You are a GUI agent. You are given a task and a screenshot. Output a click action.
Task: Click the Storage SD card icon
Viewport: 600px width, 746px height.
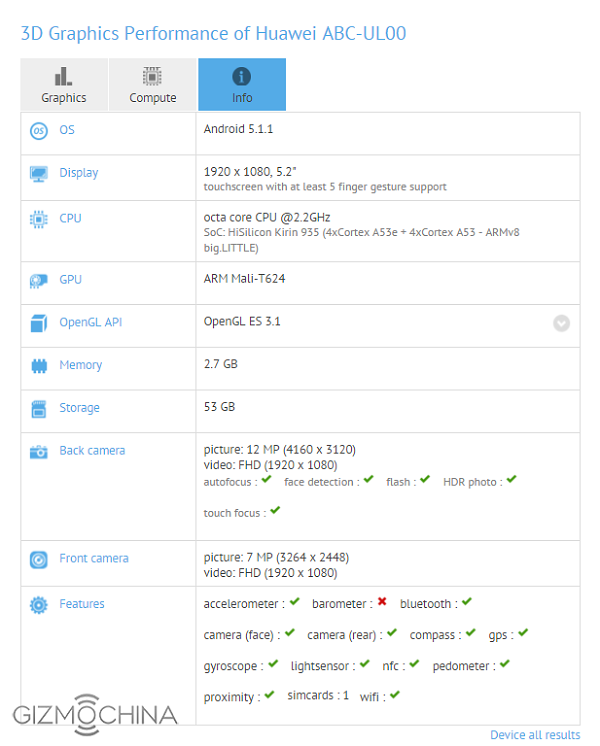pos(39,409)
